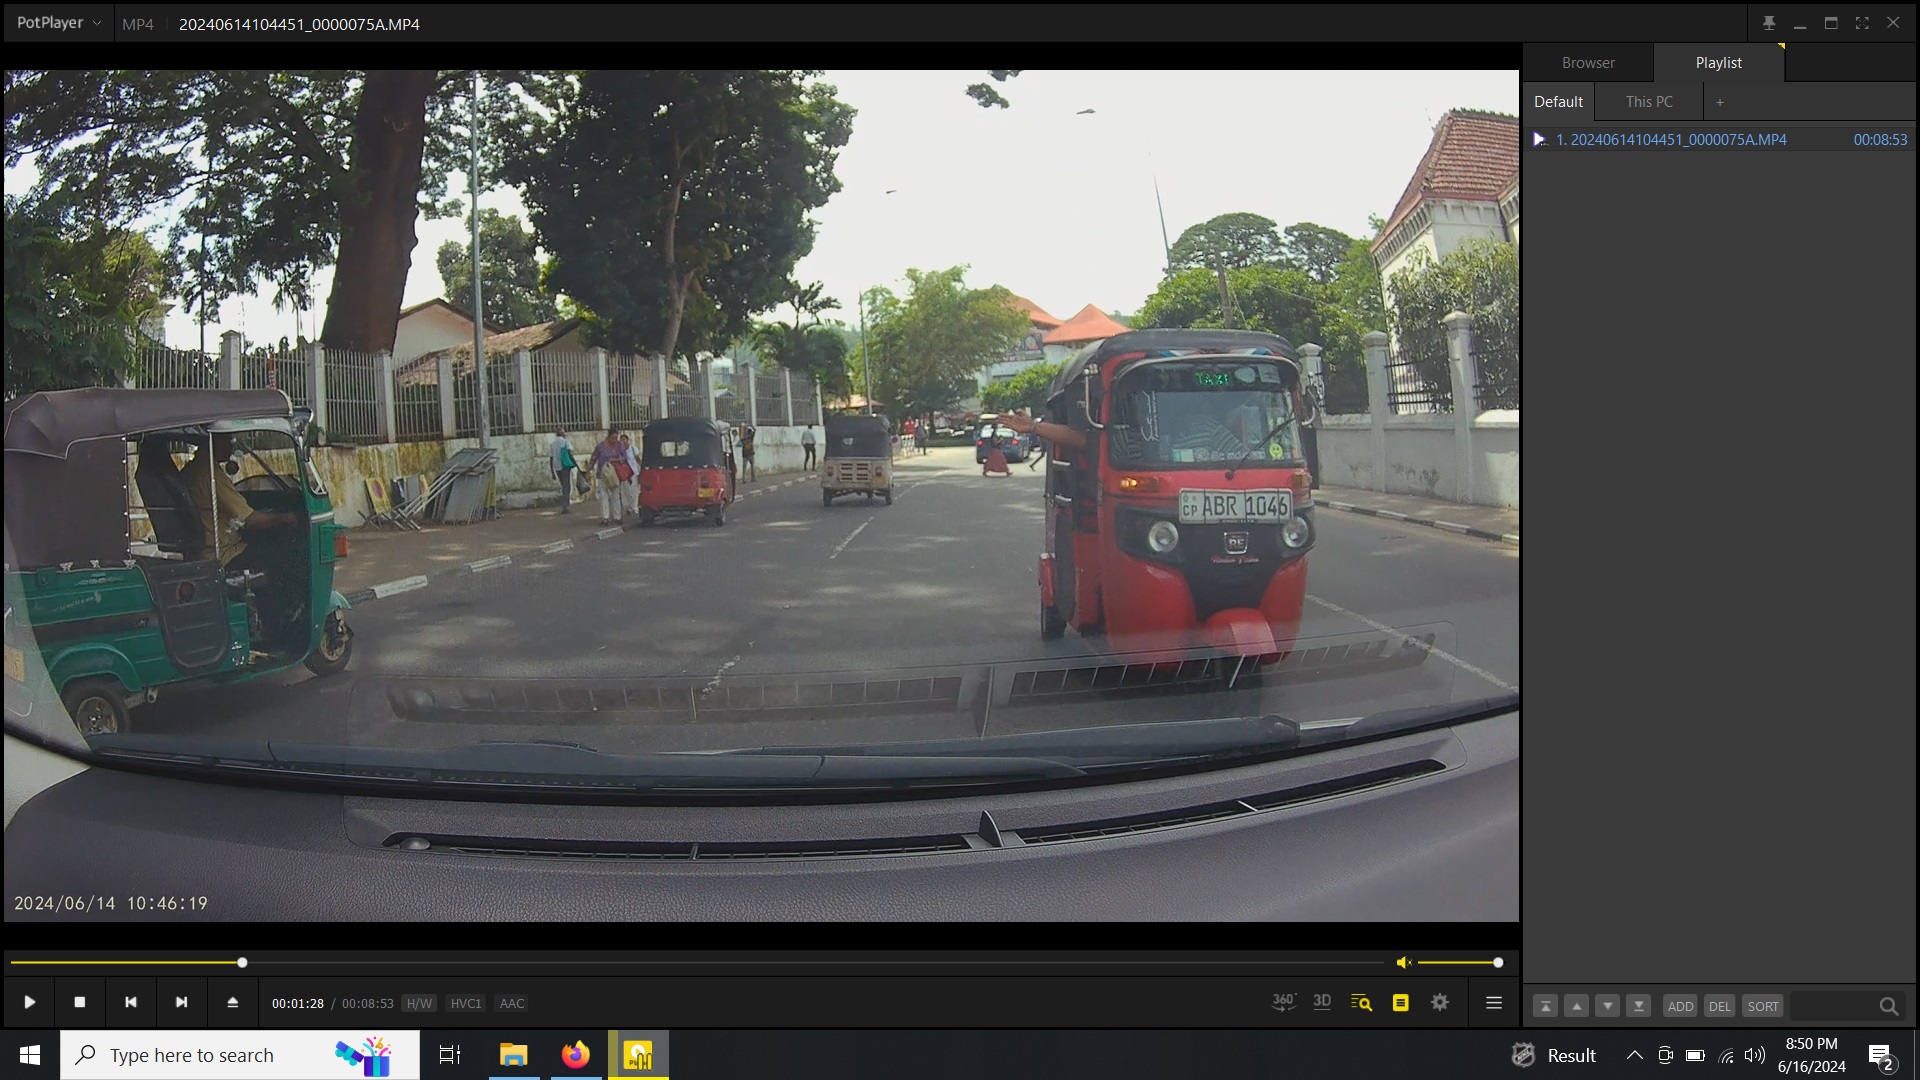The height and width of the screenshot is (1080, 1920).
Task: Open the system volume tray icon
Action: click(1755, 1055)
